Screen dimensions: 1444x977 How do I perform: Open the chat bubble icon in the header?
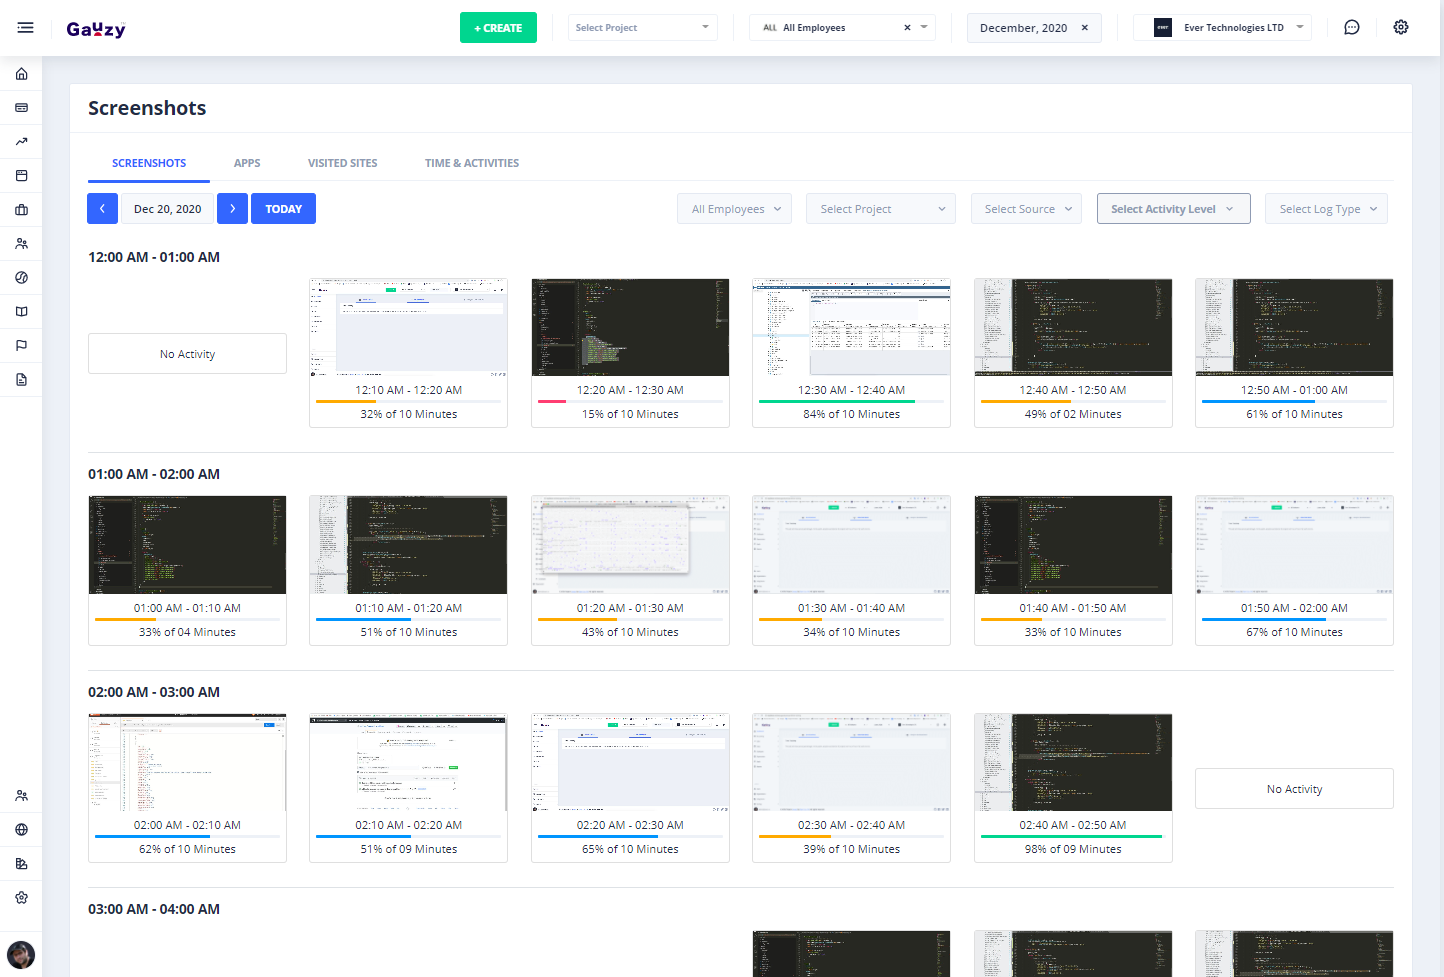(1351, 28)
